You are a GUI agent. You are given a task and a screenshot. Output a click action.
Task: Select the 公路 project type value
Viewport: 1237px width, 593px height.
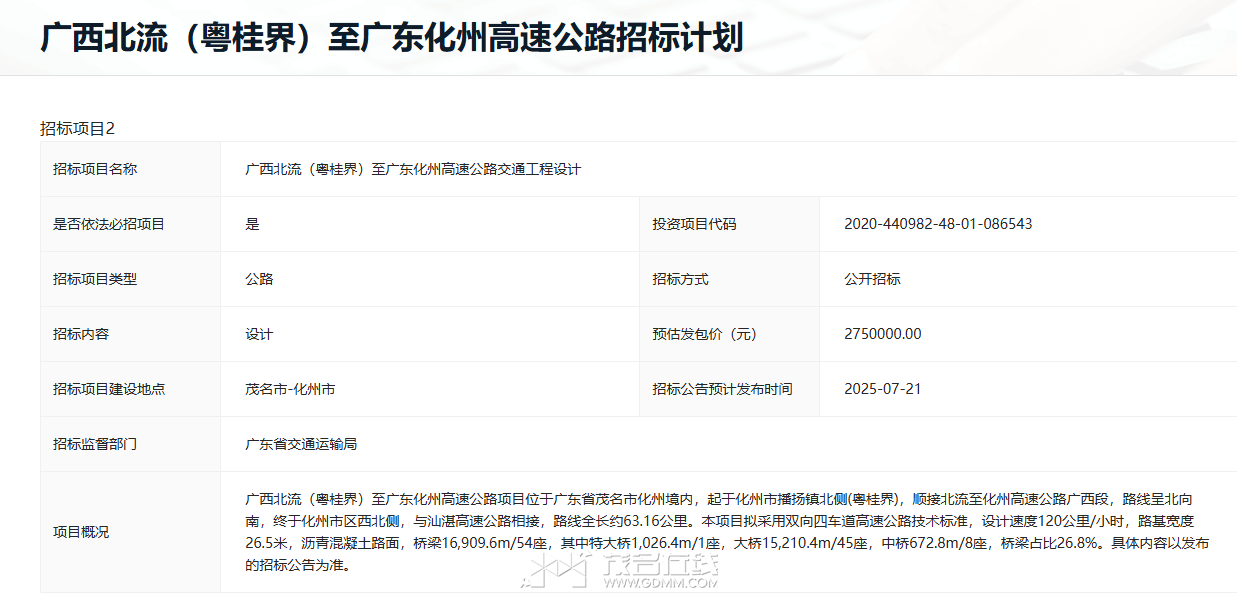tap(259, 279)
